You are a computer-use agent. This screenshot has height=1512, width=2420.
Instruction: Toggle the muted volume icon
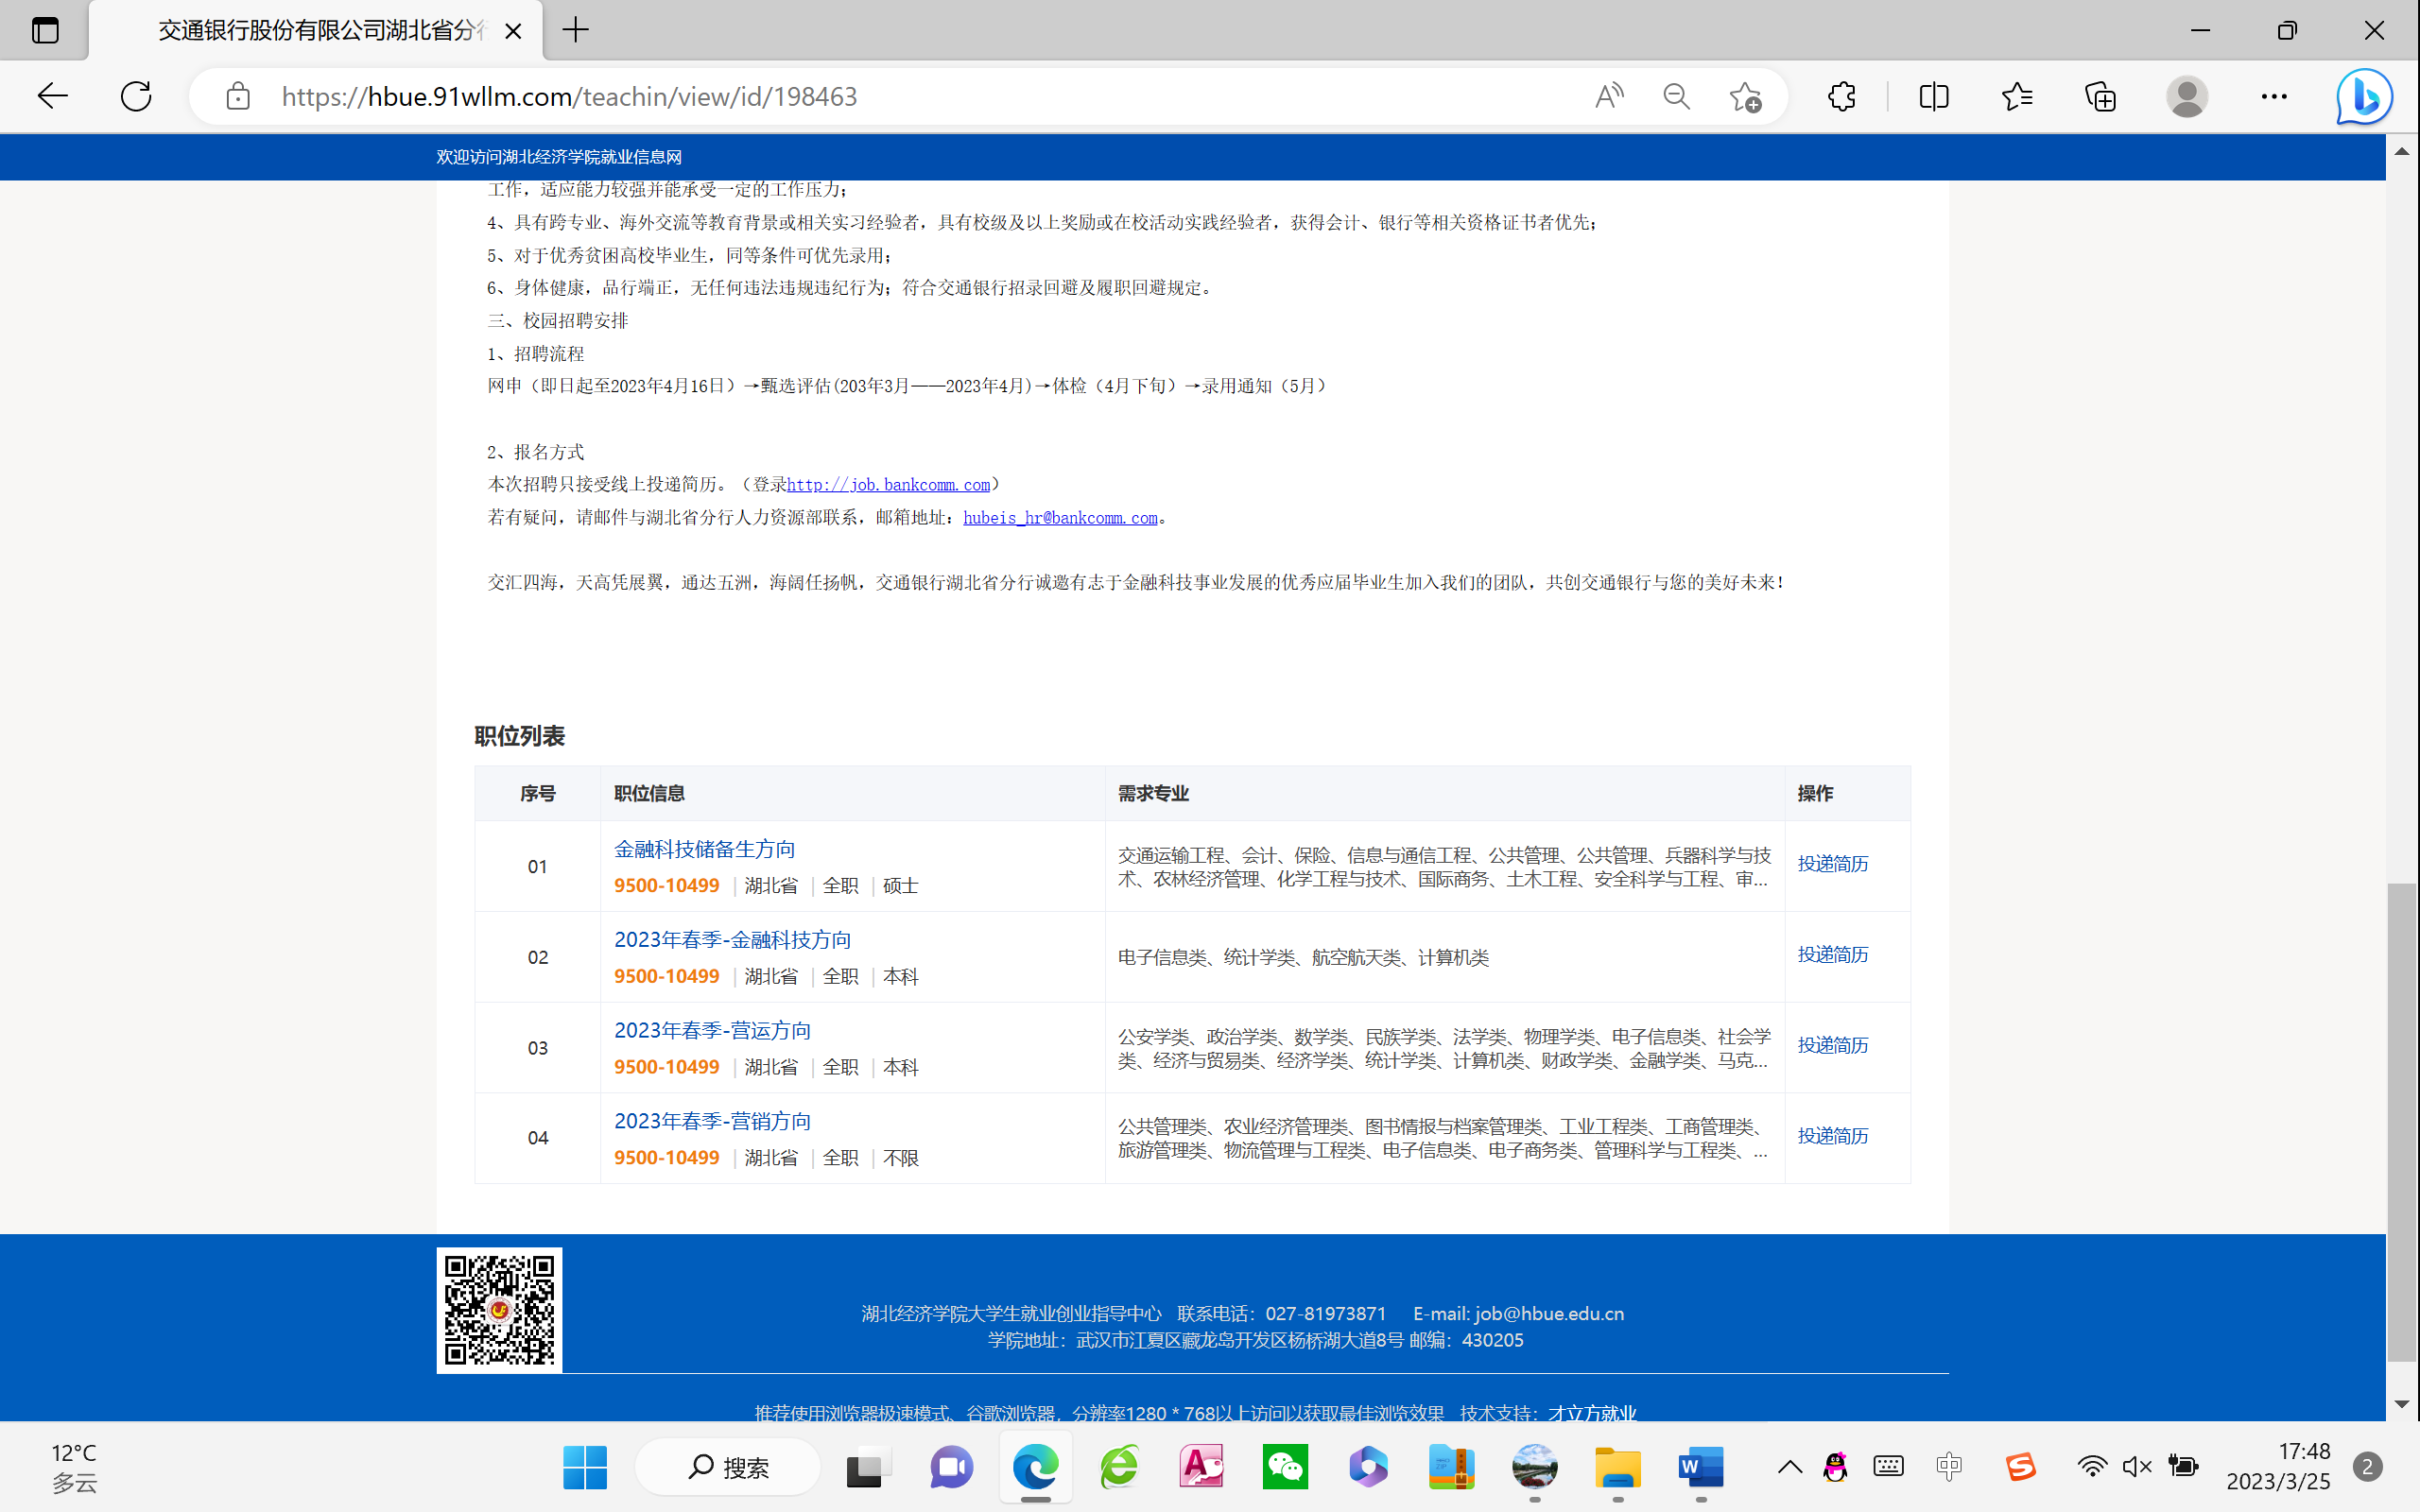coord(2136,1467)
